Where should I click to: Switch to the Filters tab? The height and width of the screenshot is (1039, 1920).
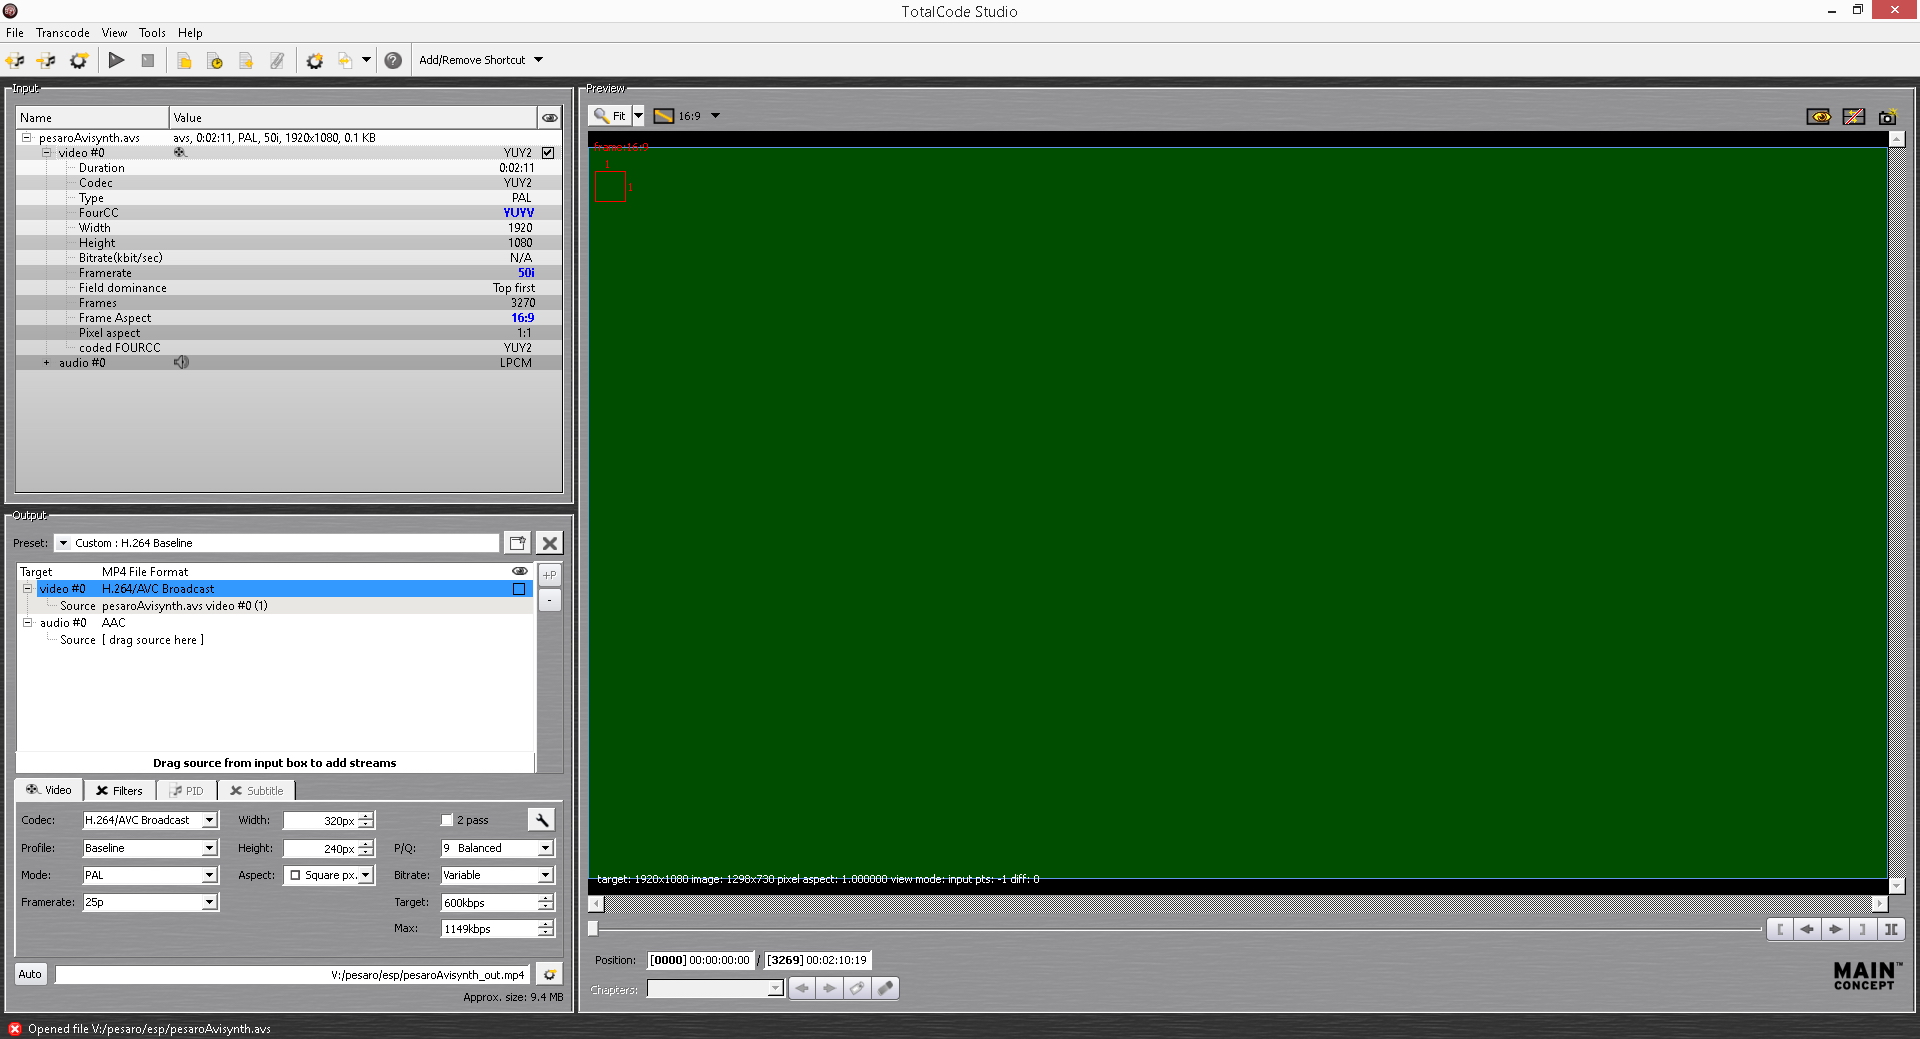119,791
